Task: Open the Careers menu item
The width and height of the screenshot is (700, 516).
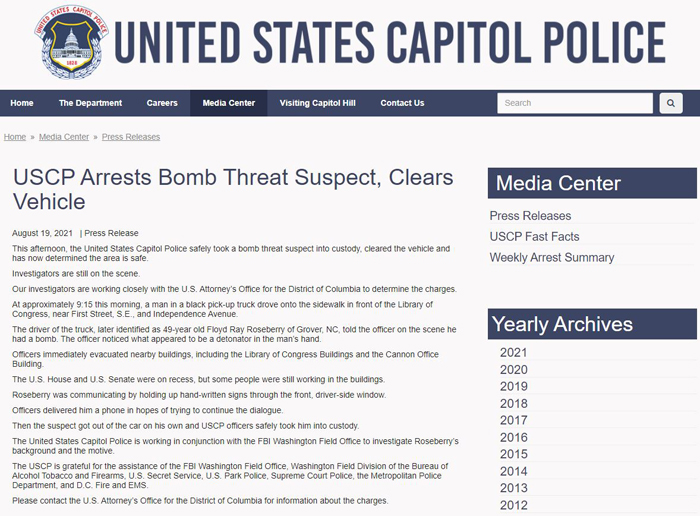Action: click(162, 103)
